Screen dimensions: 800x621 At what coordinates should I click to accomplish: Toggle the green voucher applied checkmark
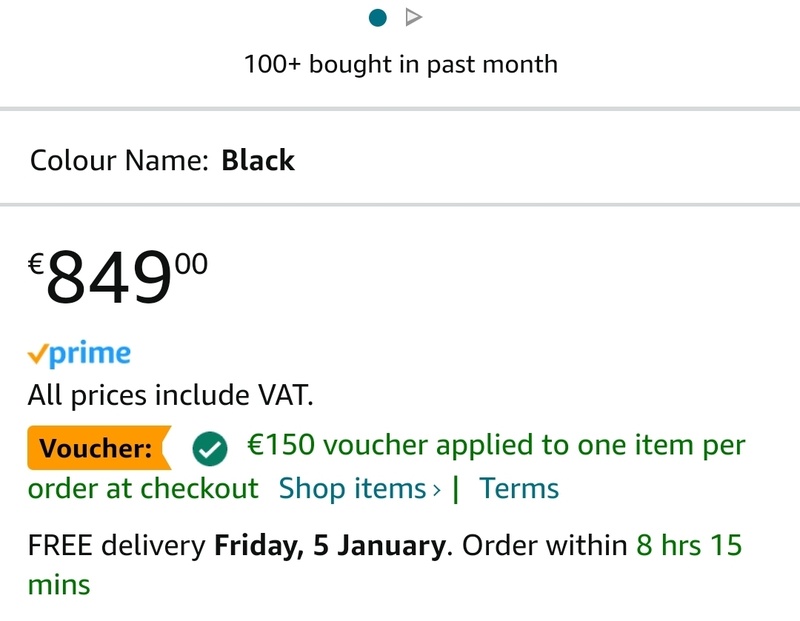click(209, 450)
